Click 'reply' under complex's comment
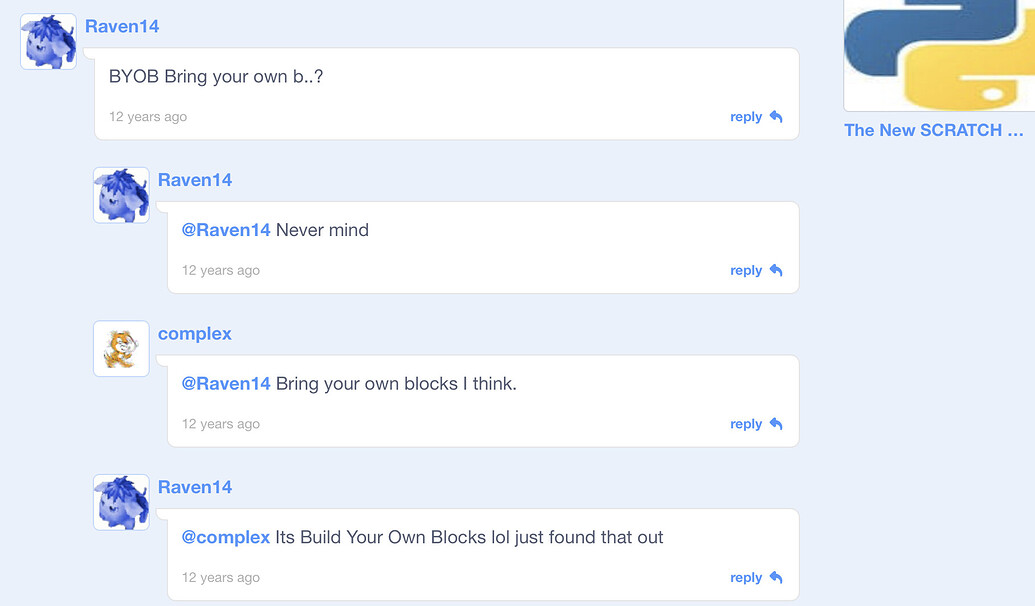The width and height of the screenshot is (1035, 606). coord(745,423)
